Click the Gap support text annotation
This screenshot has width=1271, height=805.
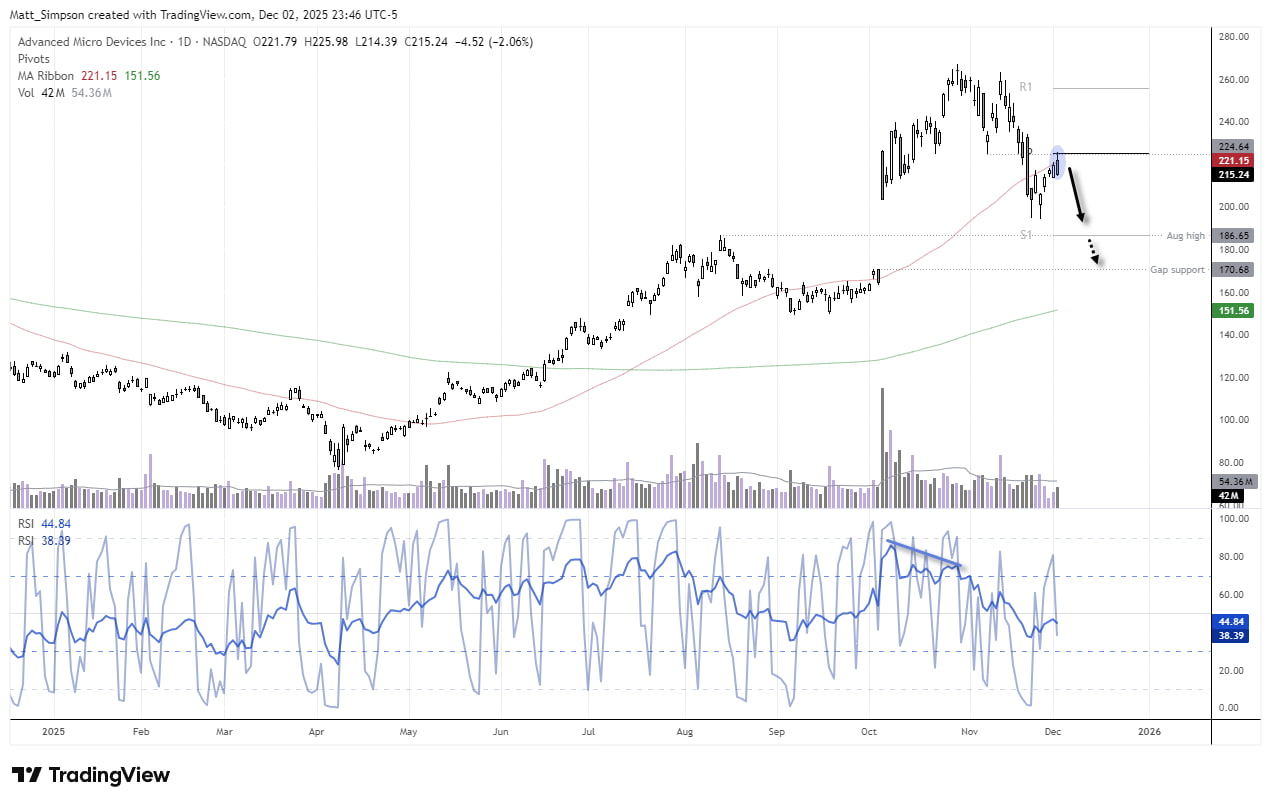(x=1177, y=269)
